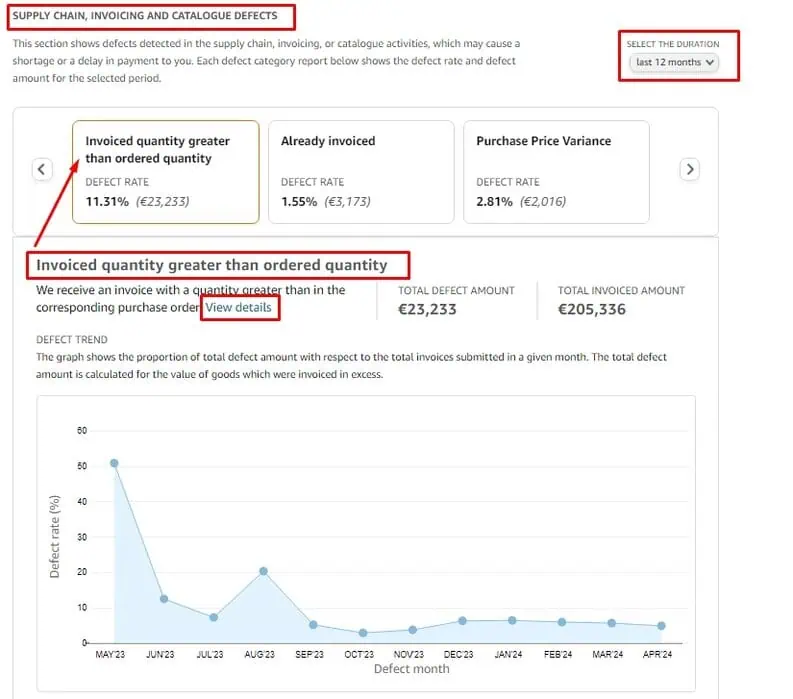Screen dimensions: 793x699
Task: Open the 'last 12 months' duration dropdown
Action: point(674,62)
